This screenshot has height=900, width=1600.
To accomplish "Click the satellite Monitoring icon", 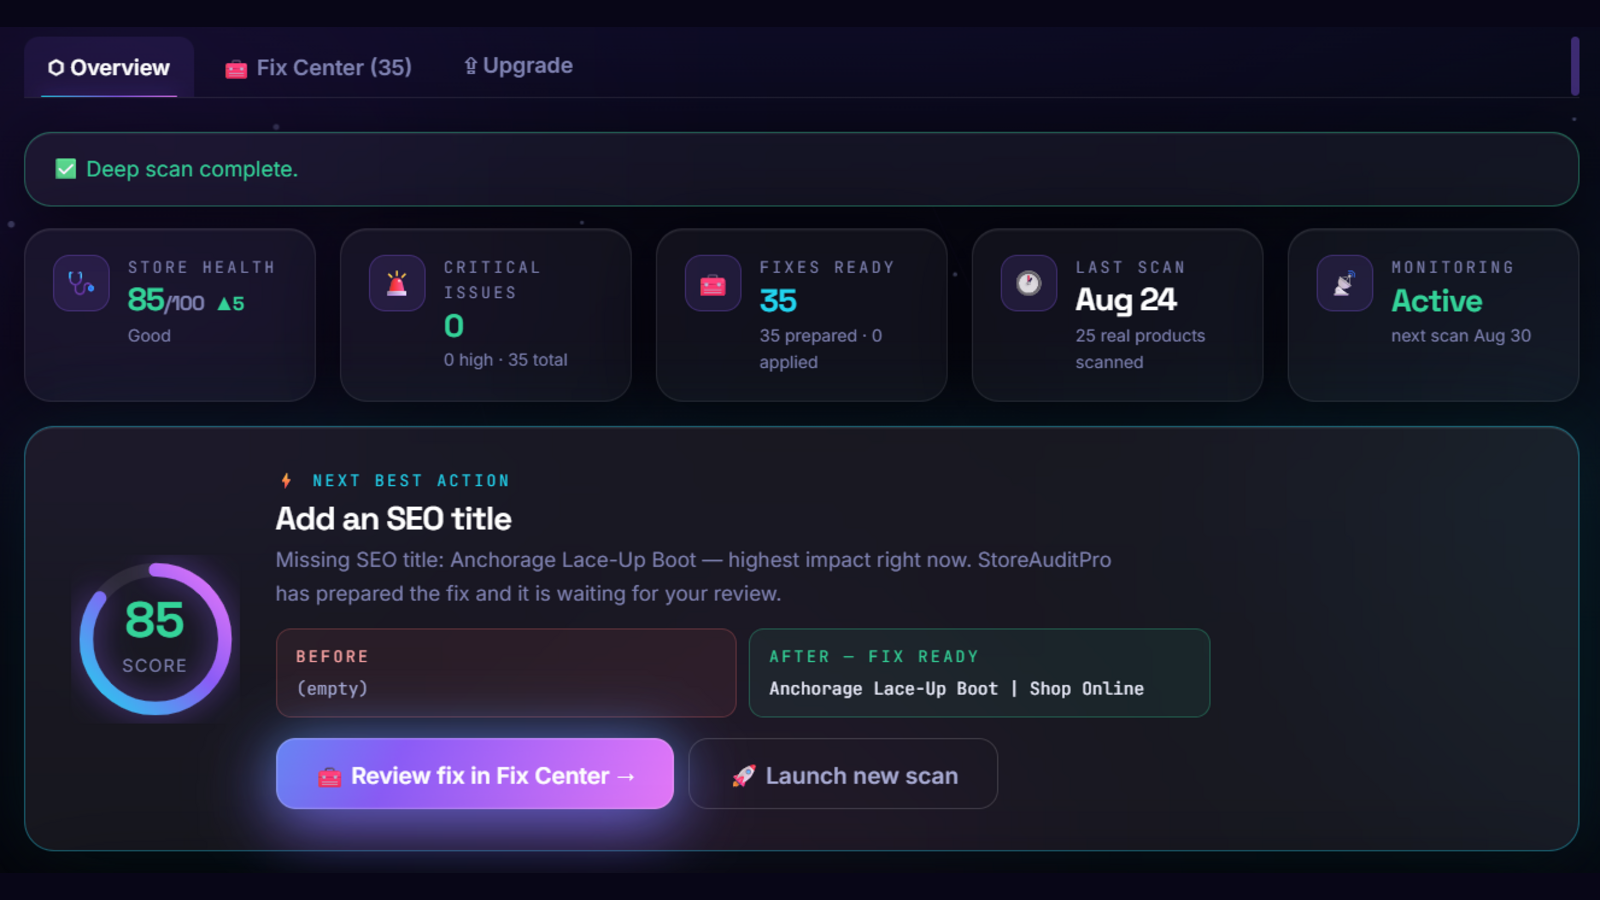I will coord(1345,283).
